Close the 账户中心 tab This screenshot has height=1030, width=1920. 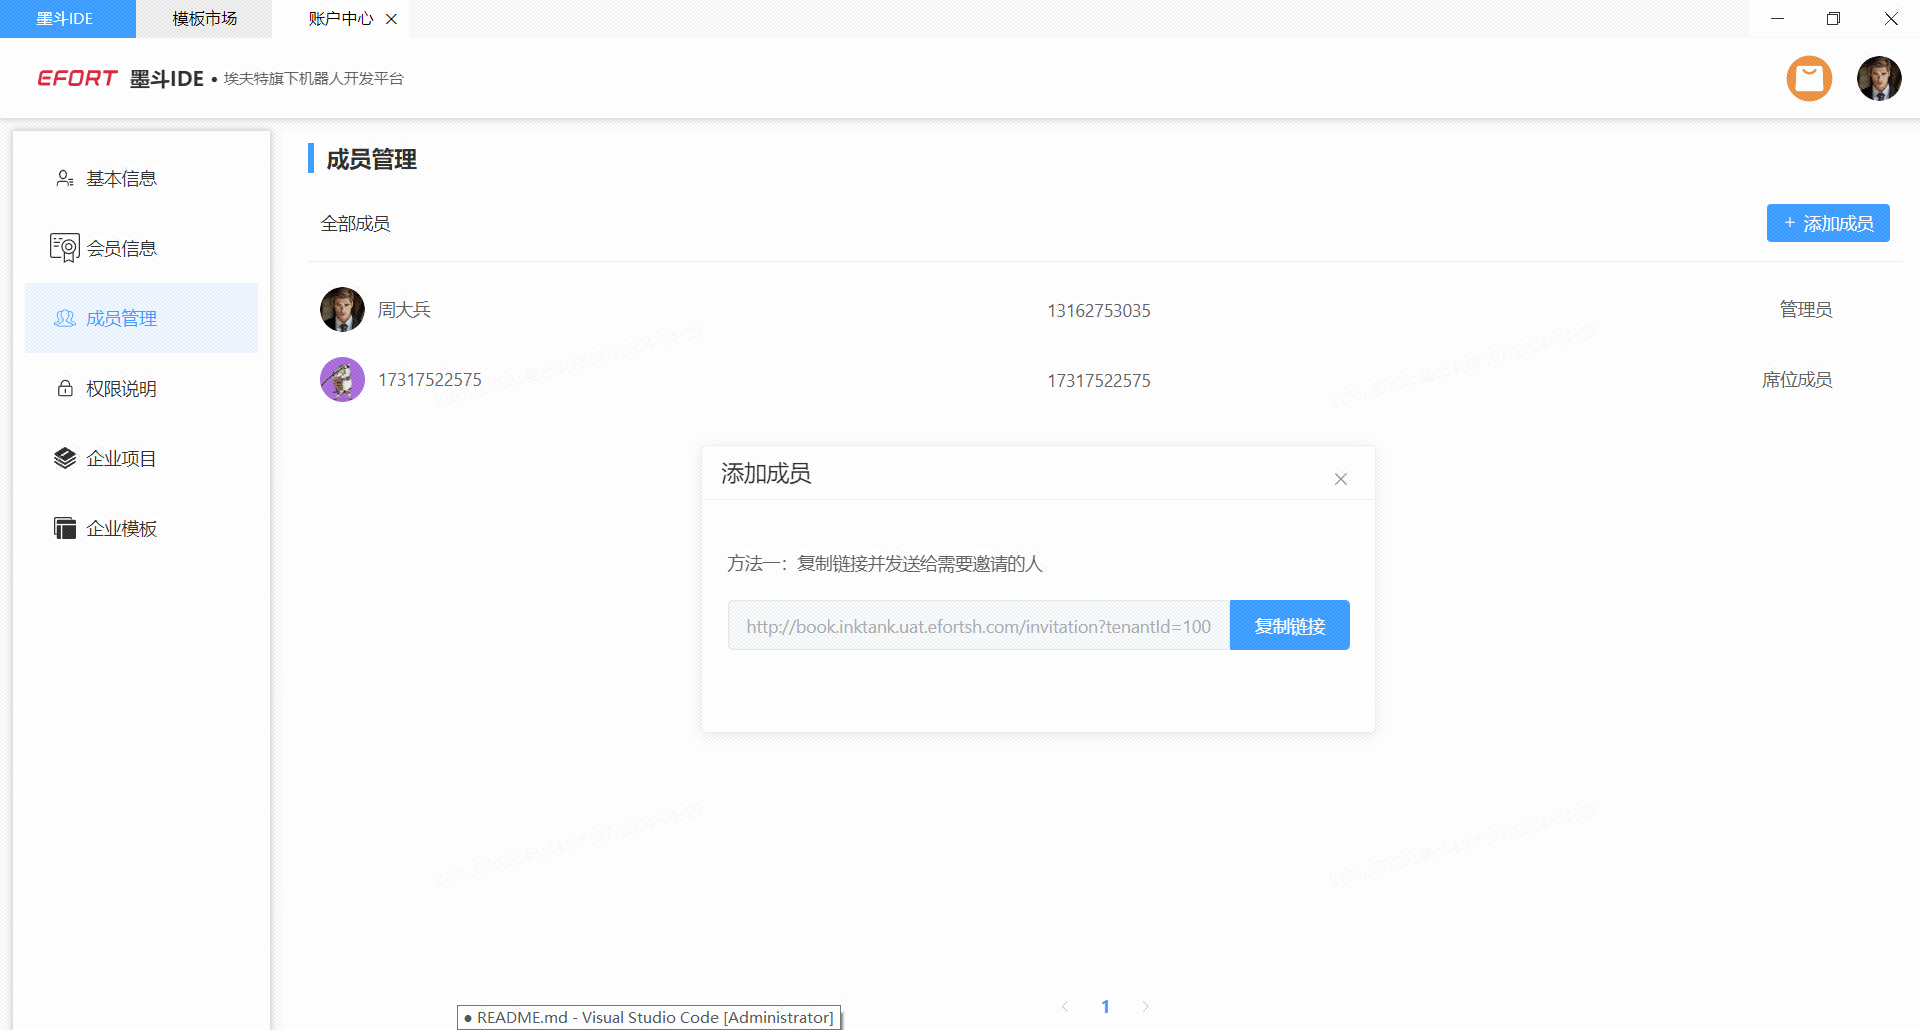392,19
